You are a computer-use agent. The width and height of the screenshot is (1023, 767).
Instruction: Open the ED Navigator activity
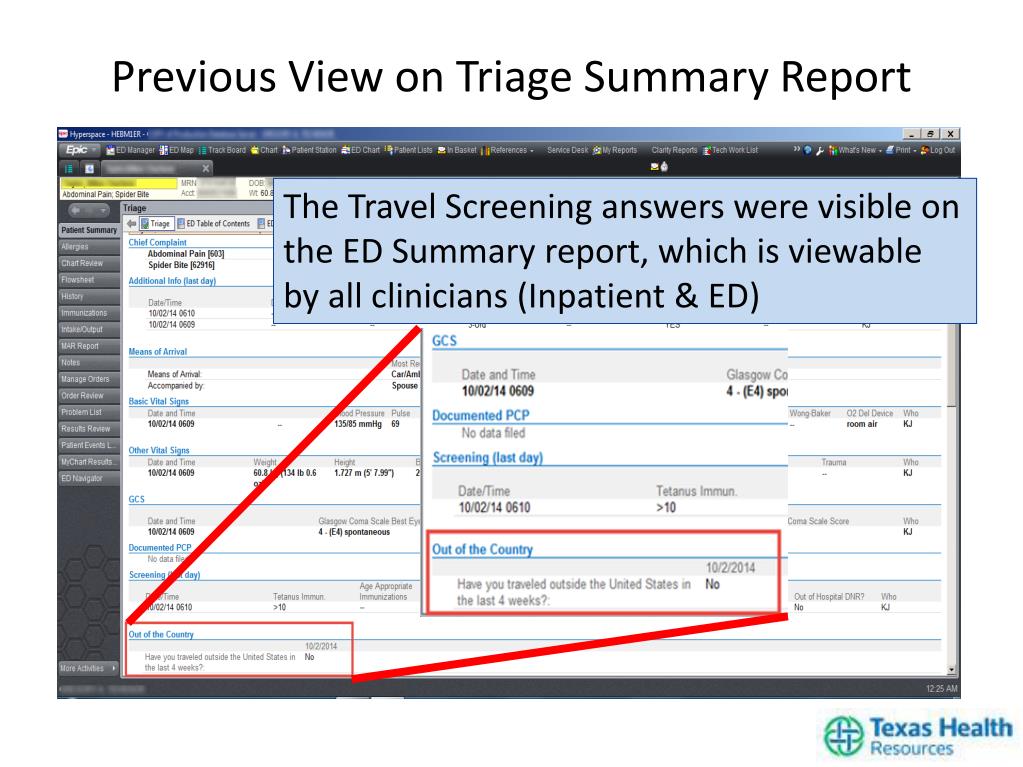point(89,478)
